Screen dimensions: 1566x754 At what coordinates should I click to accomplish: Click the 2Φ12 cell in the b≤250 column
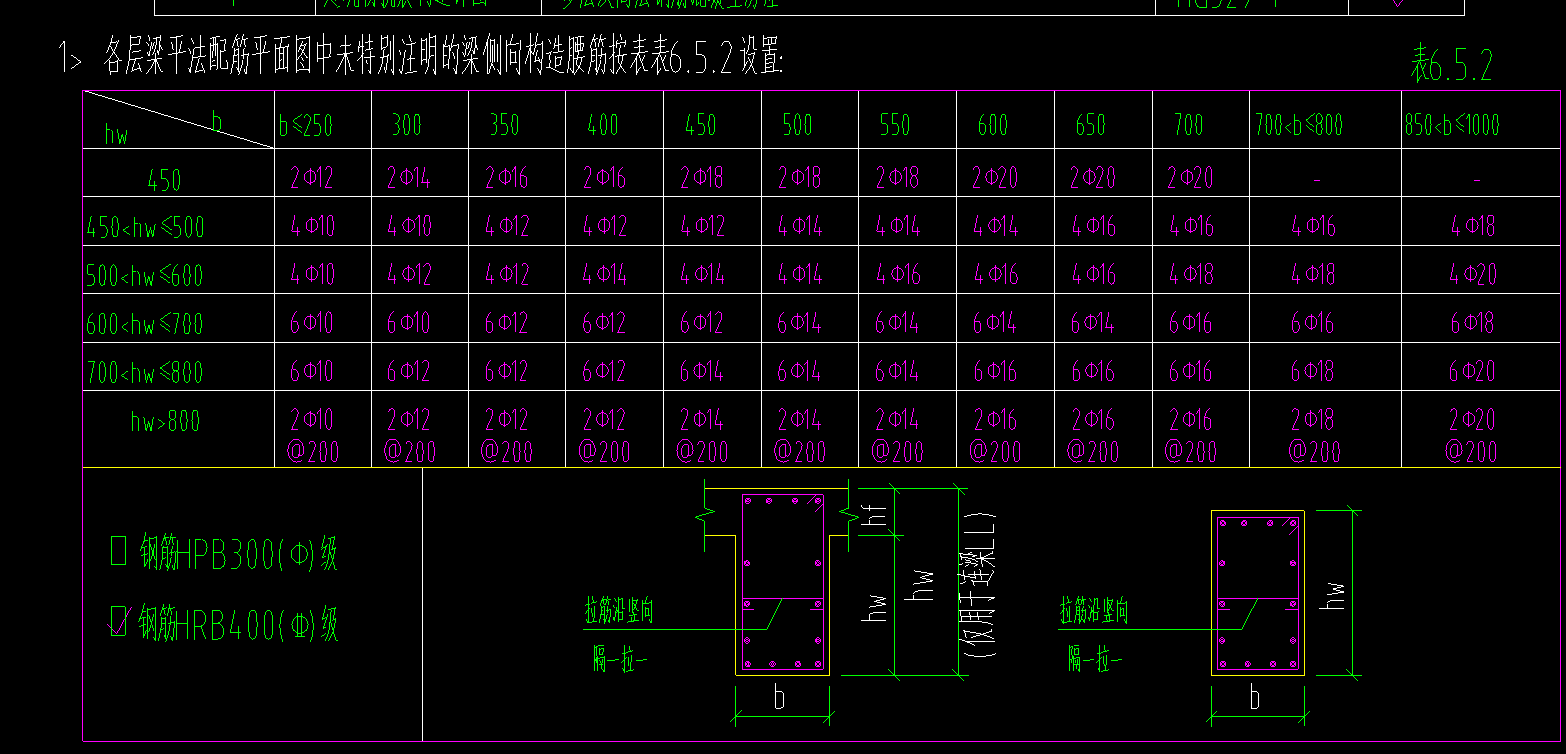coord(312,178)
